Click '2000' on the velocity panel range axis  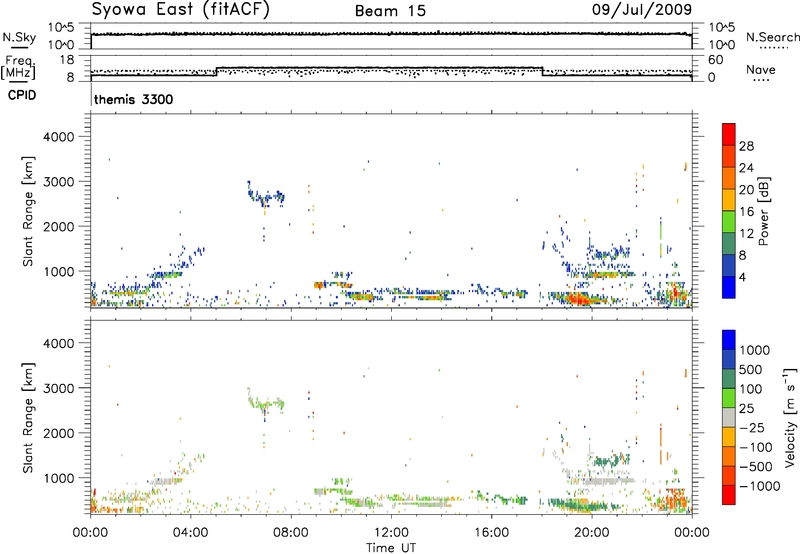[58, 433]
